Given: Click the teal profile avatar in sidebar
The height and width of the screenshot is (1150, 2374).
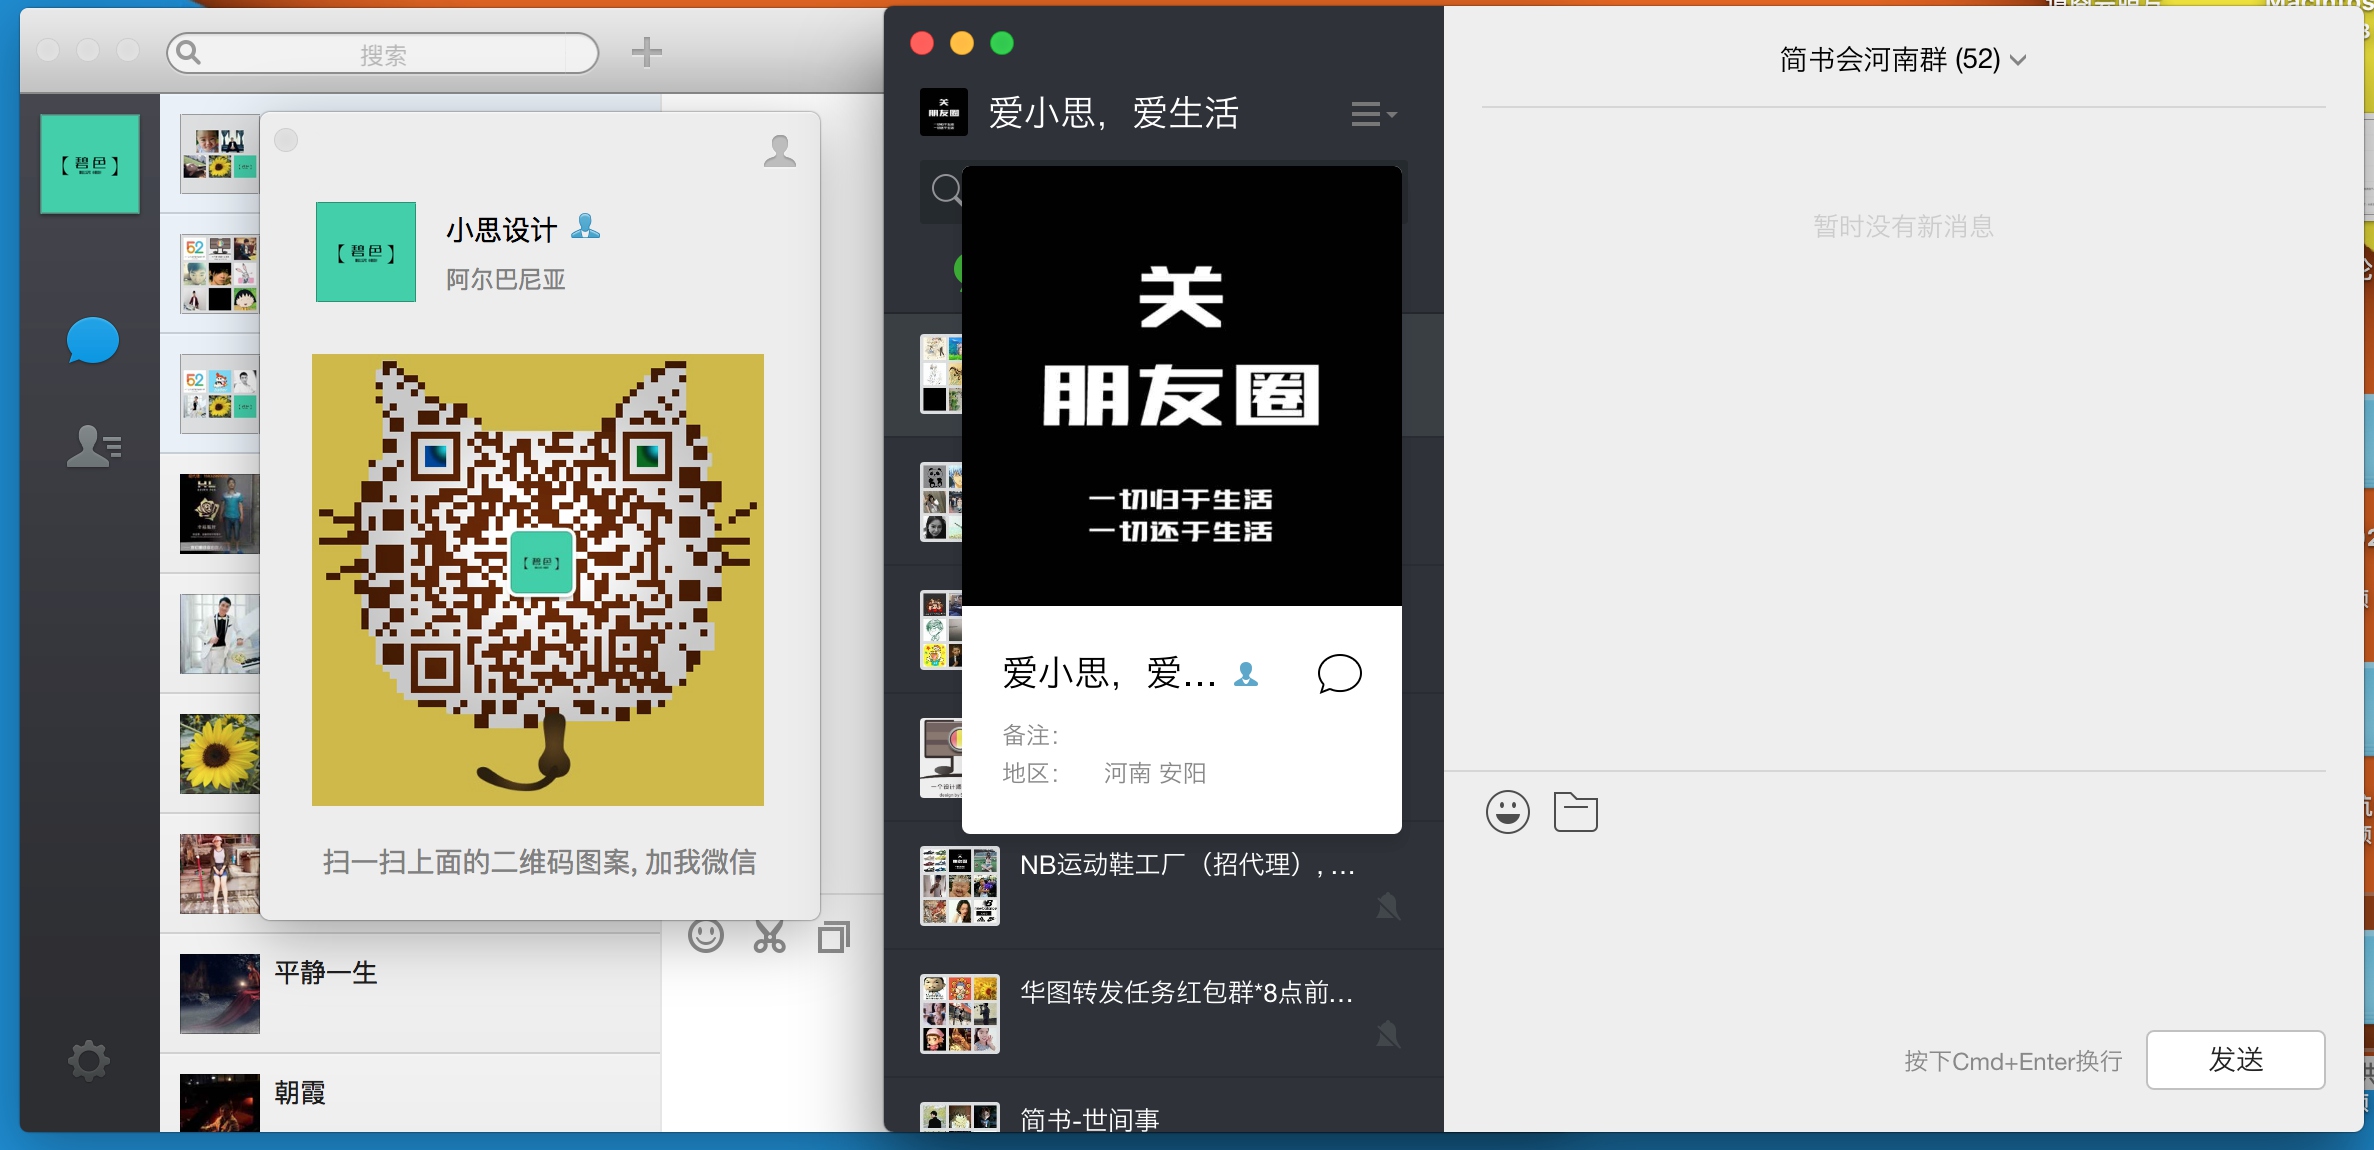Looking at the screenshot, I should (90, 164).
